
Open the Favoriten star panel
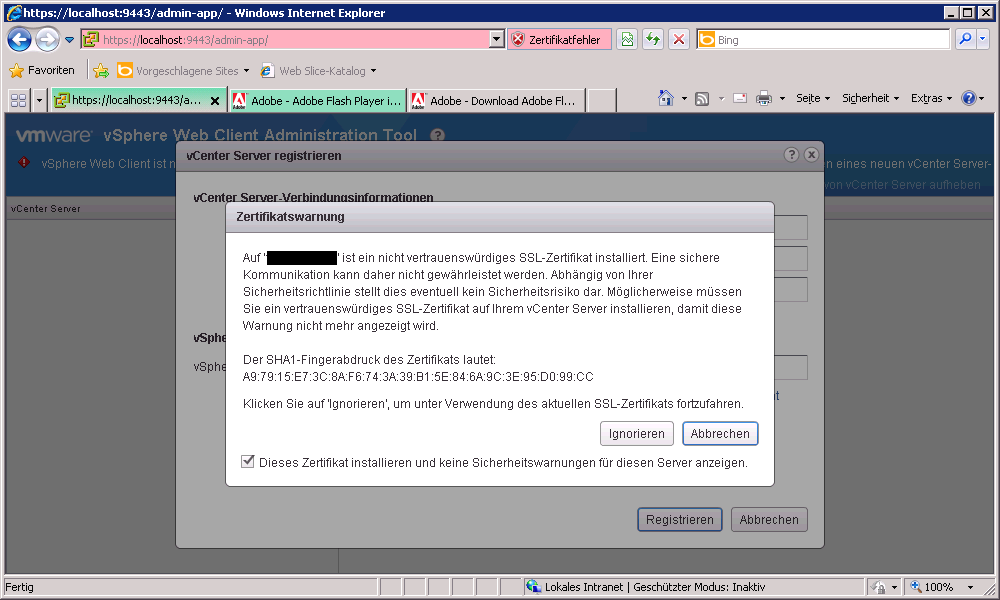point(42,70)
